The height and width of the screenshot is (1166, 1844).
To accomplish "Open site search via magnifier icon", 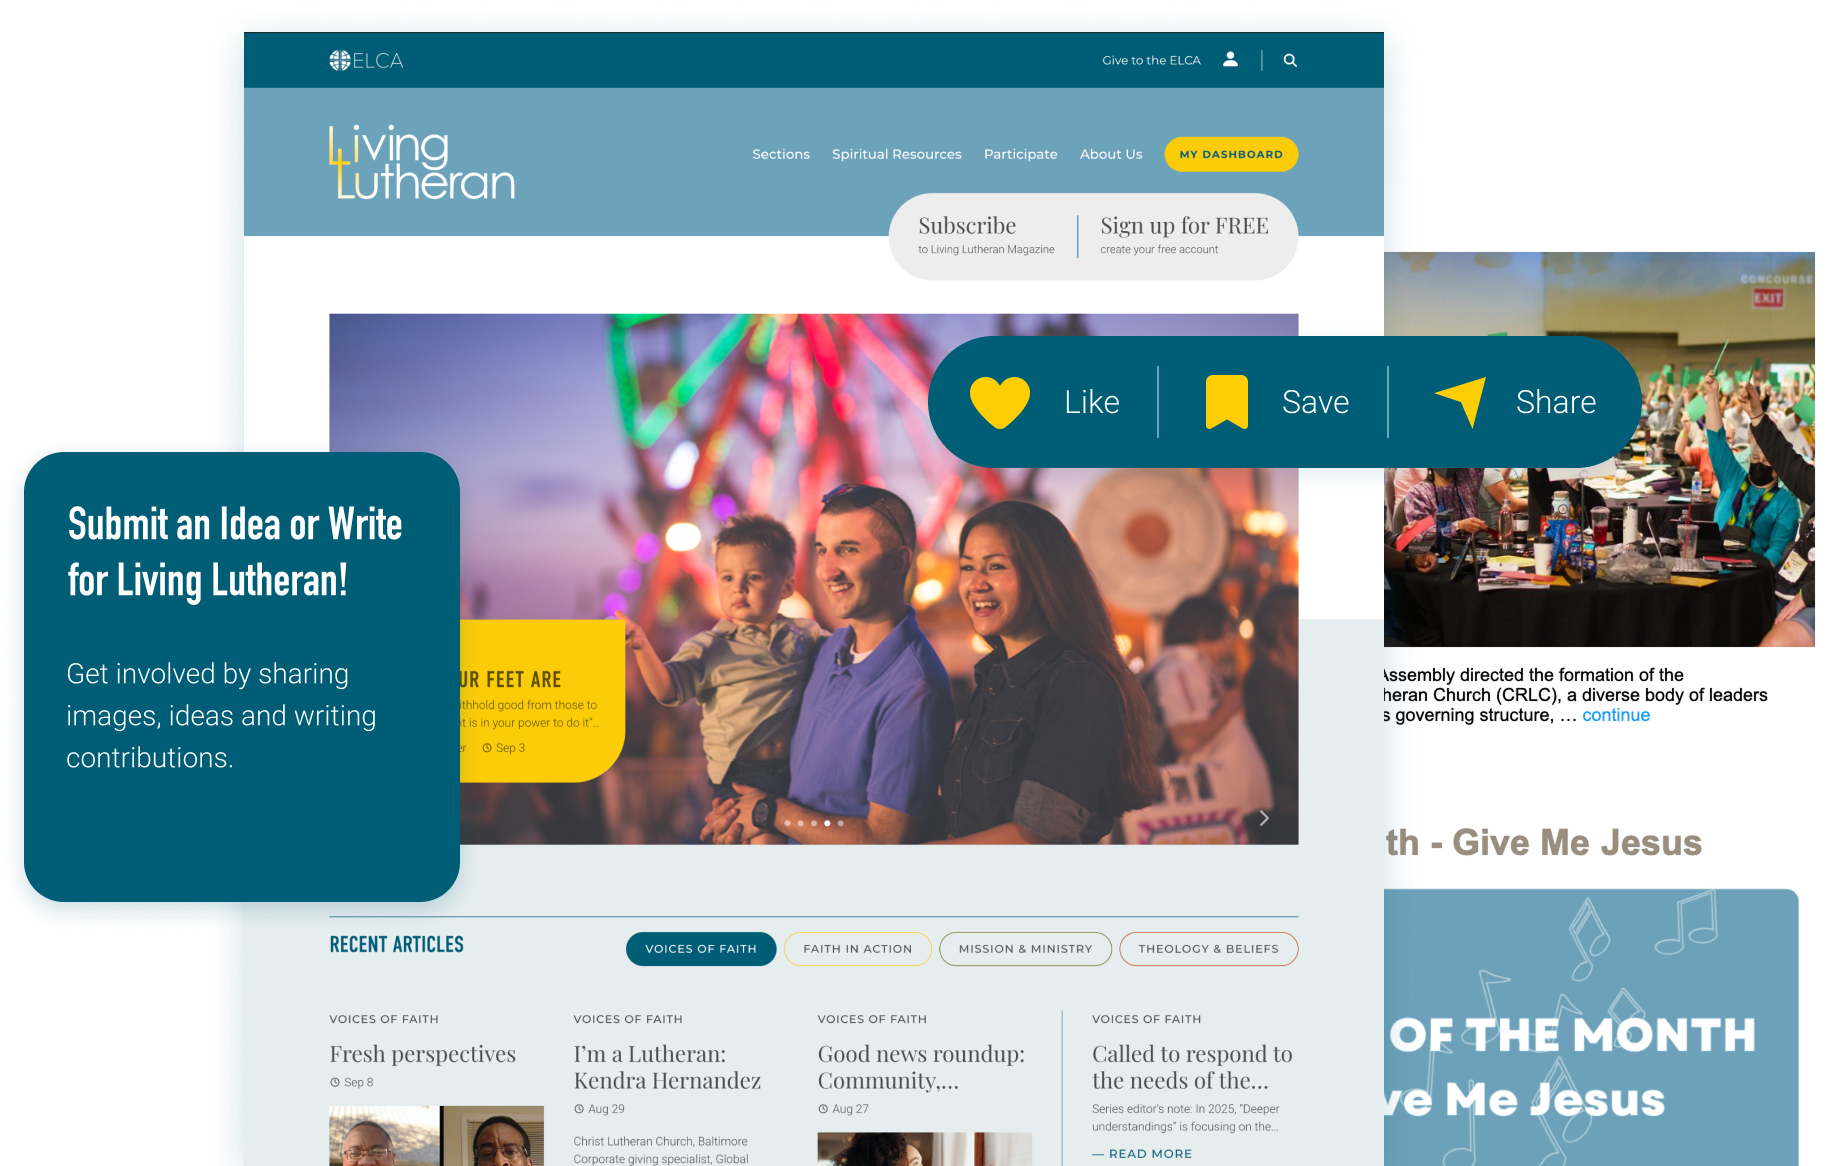I will 1290,60.
